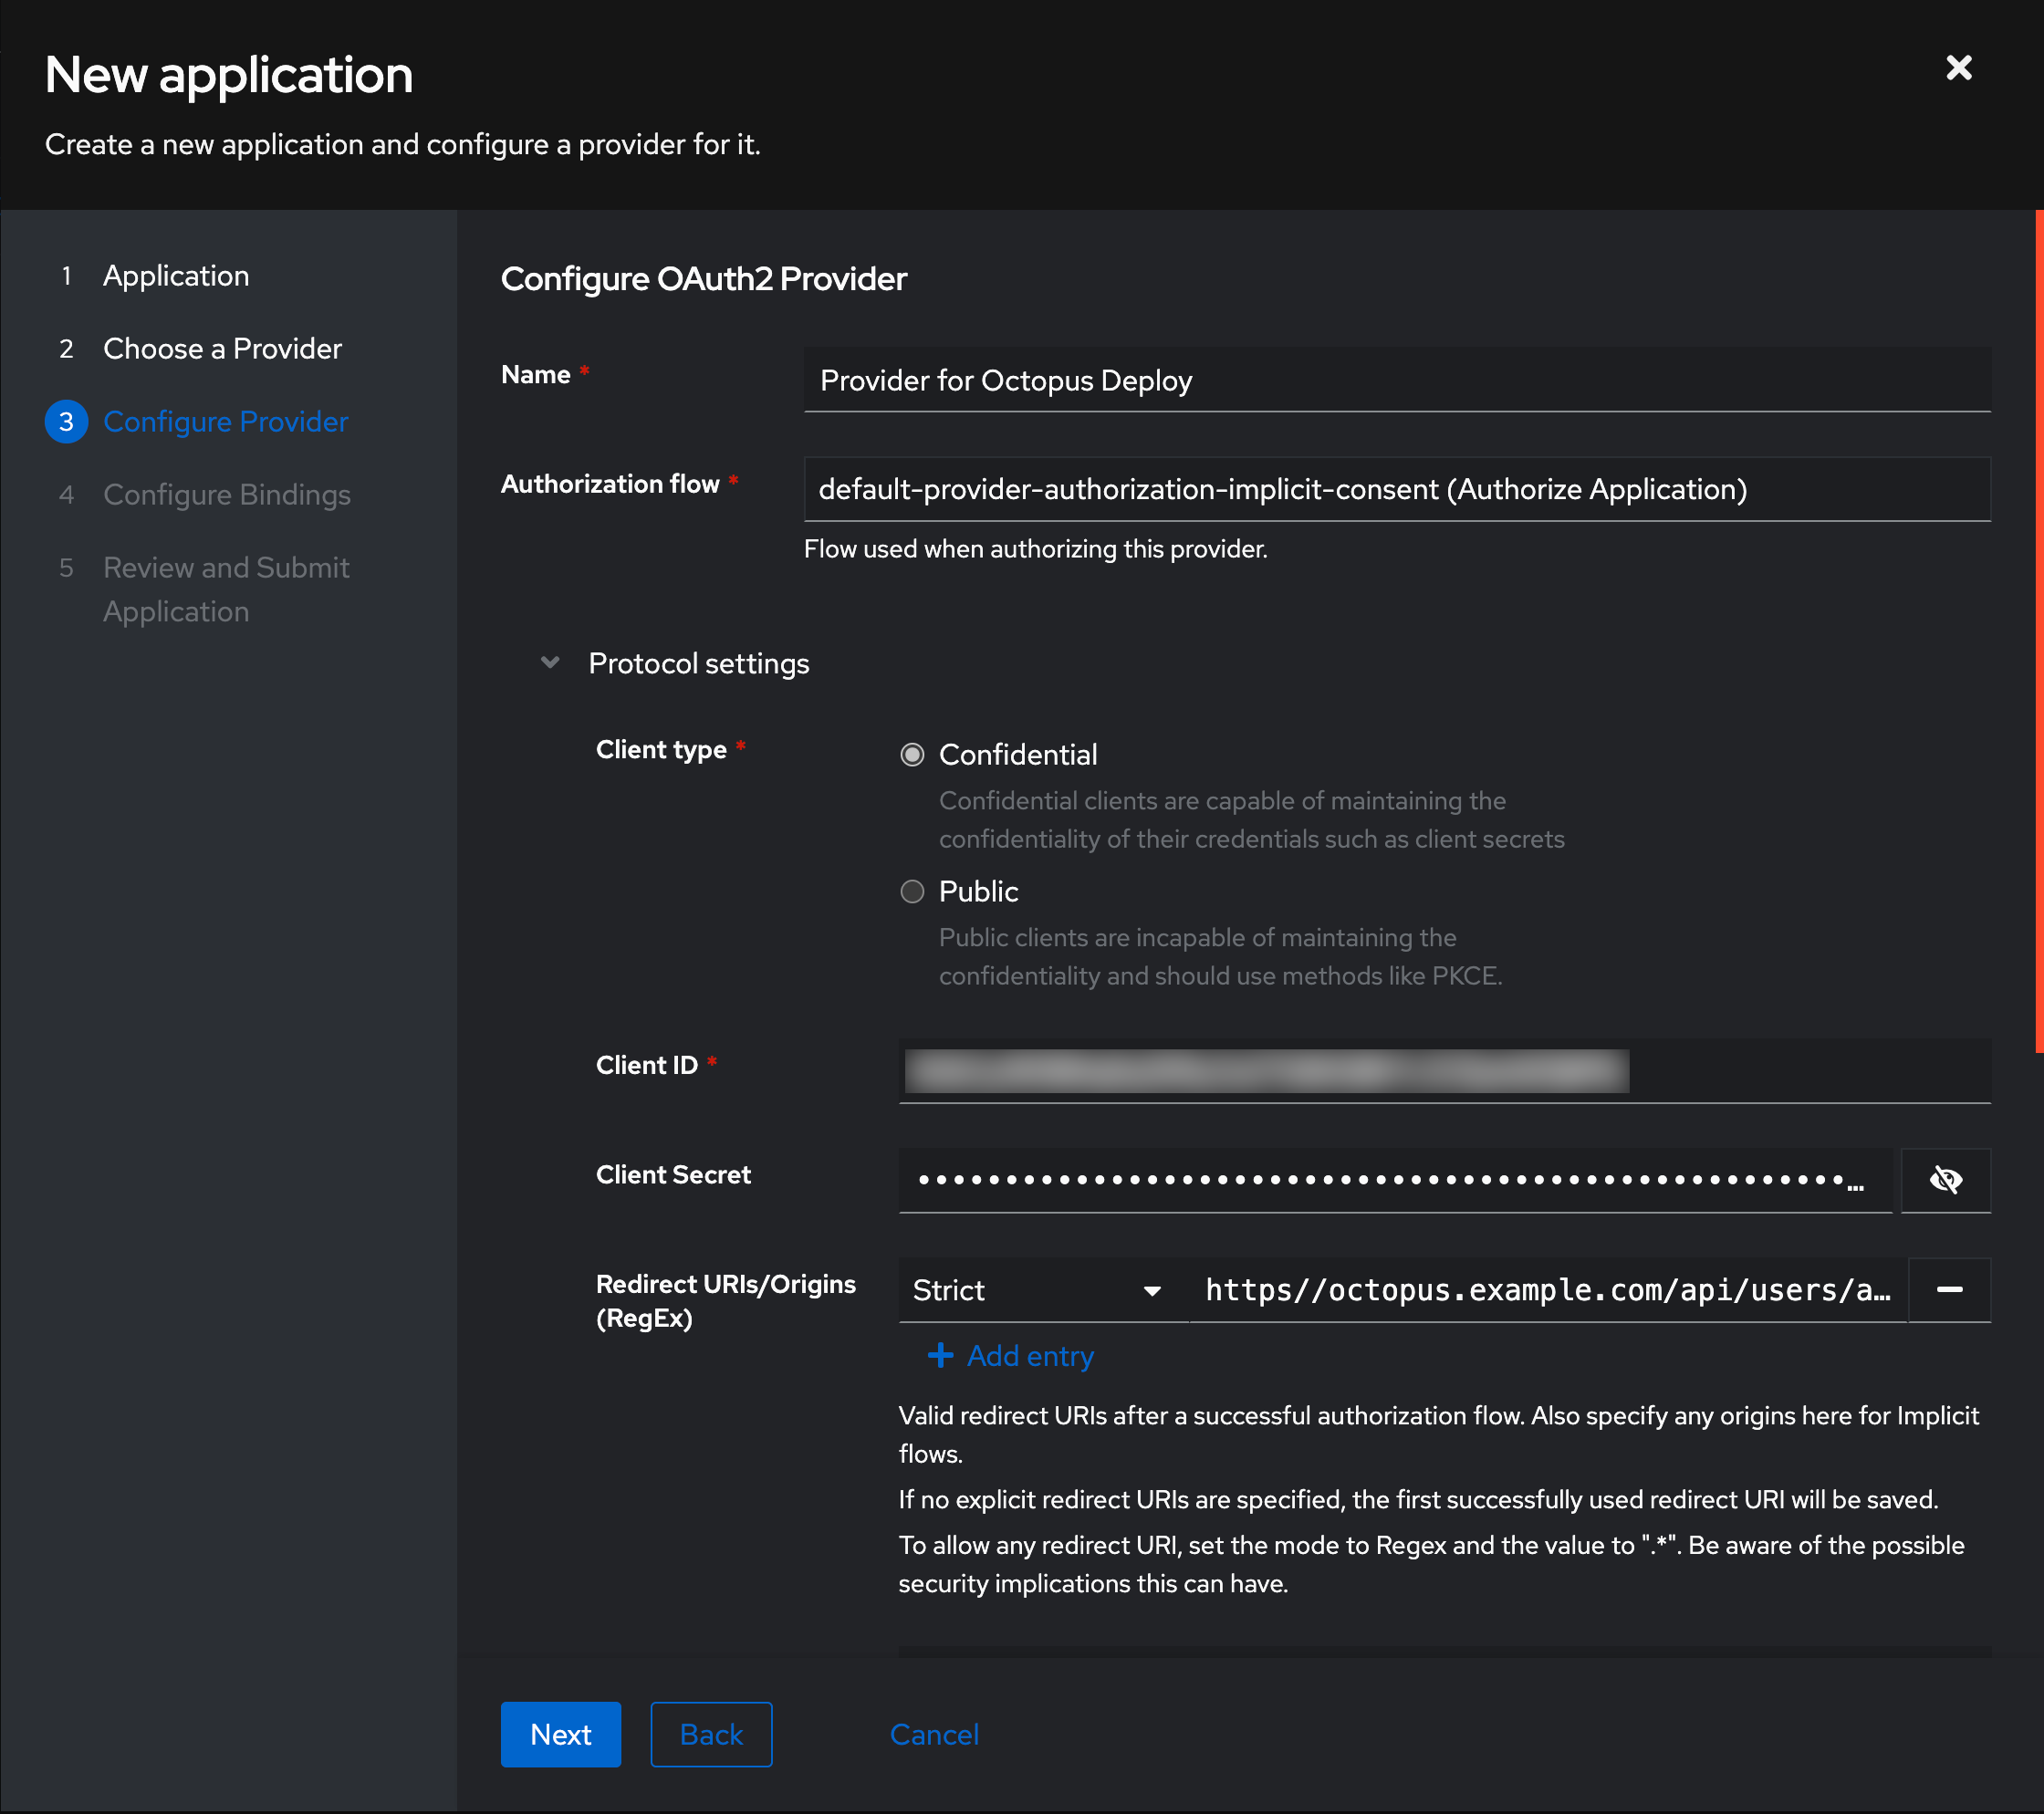Click the step 3 numbered circle indicator
The height and width of the screenshot is (1814, 2044).
pyautogui.click(x=66, y=421)
